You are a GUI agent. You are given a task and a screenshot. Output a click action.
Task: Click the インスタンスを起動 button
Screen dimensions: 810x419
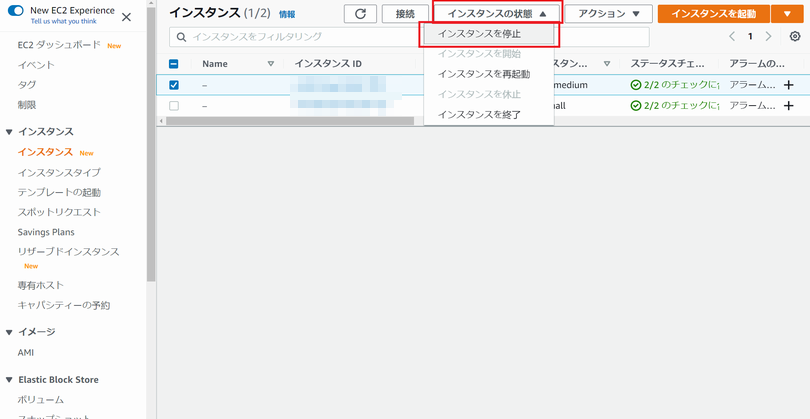coord(714,14)
